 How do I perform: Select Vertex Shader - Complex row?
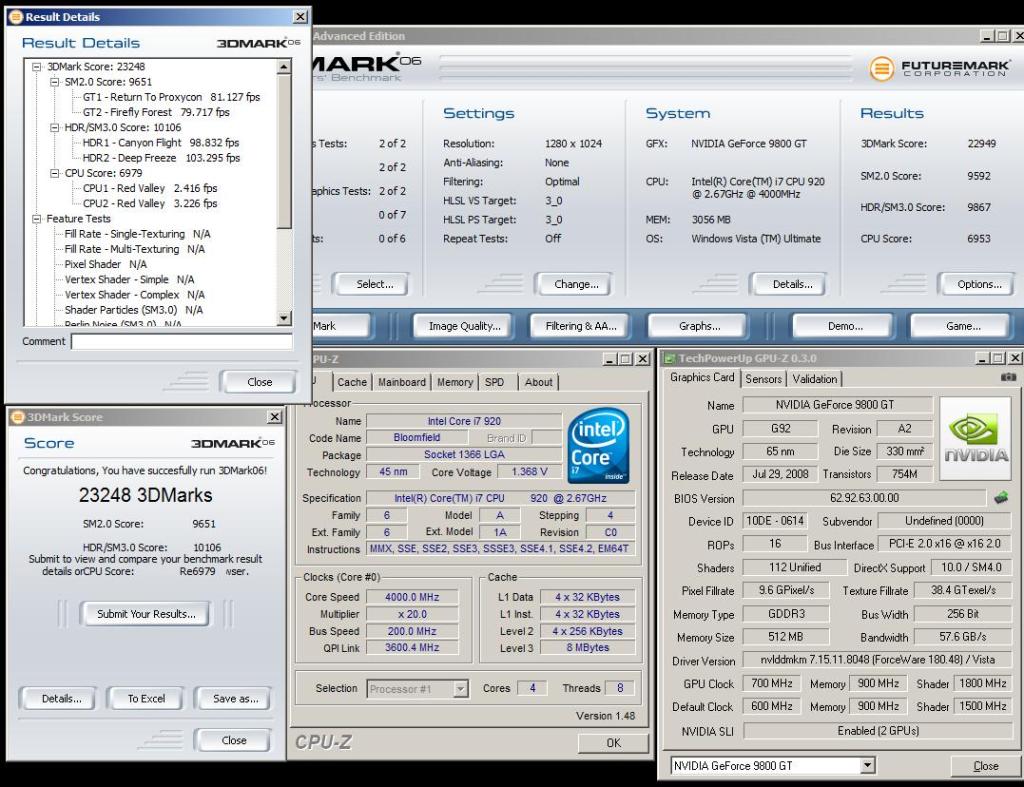[x=135, y=295]
